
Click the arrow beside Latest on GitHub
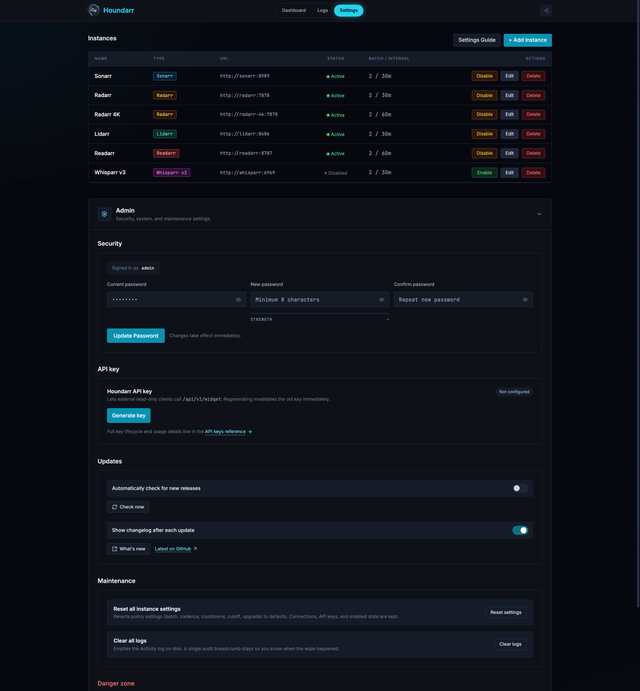[195, 549]
